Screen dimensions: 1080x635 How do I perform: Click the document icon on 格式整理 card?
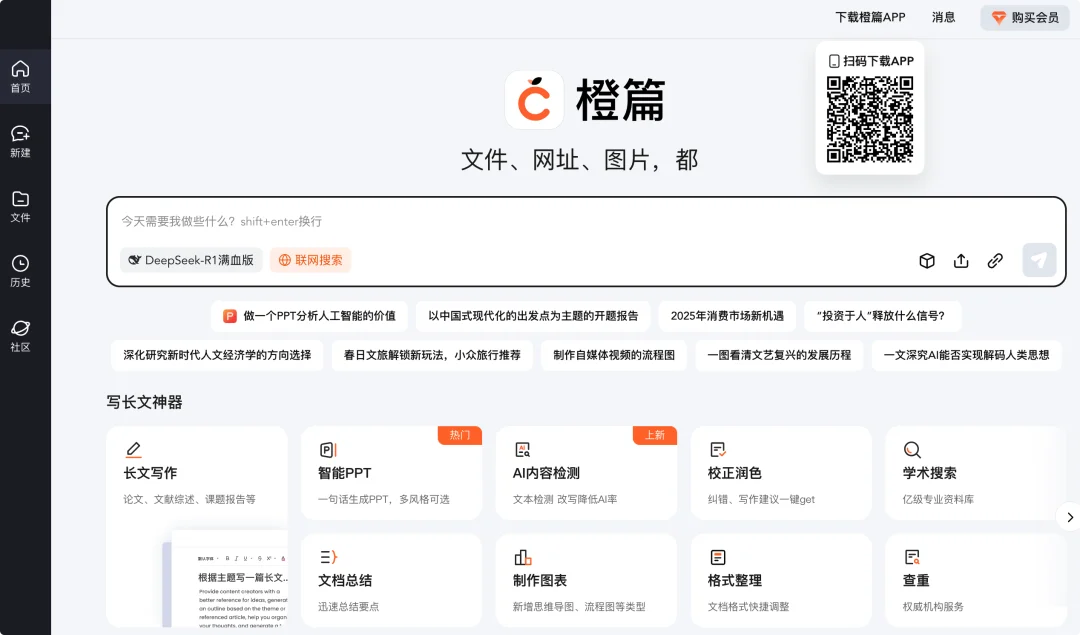pyautogui.click(x=718, y=557)
